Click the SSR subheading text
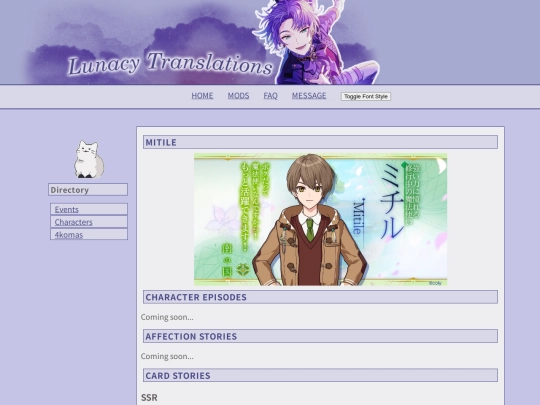 click(149, 397)
